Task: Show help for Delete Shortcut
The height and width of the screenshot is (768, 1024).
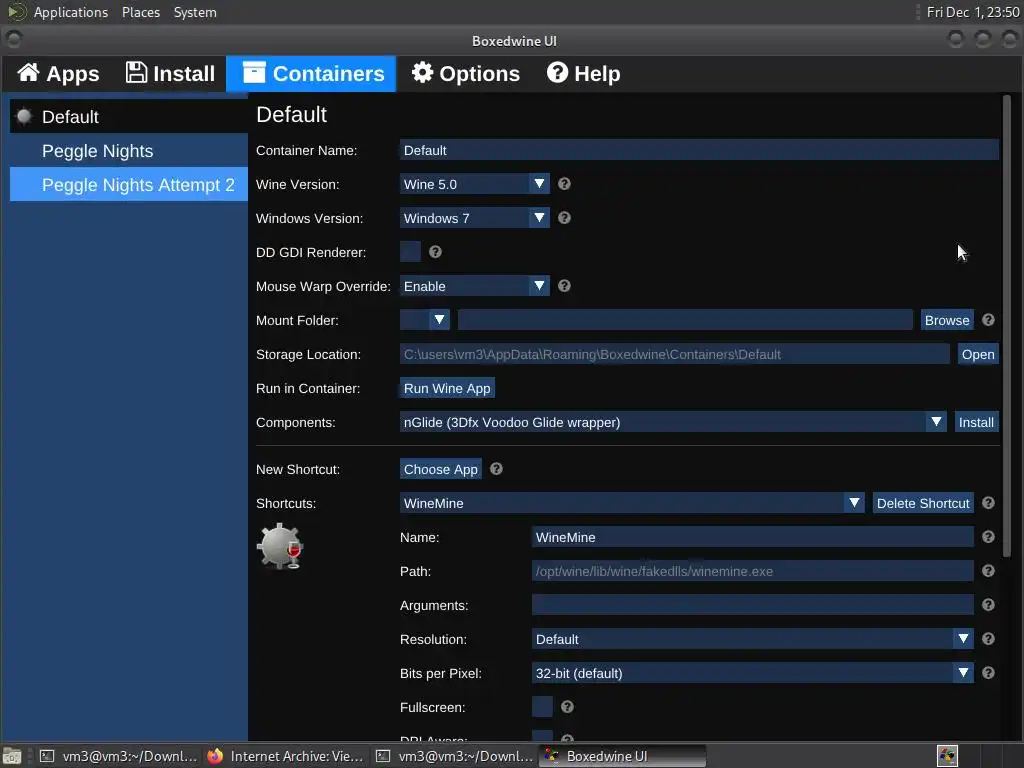Action: [988, 503]
